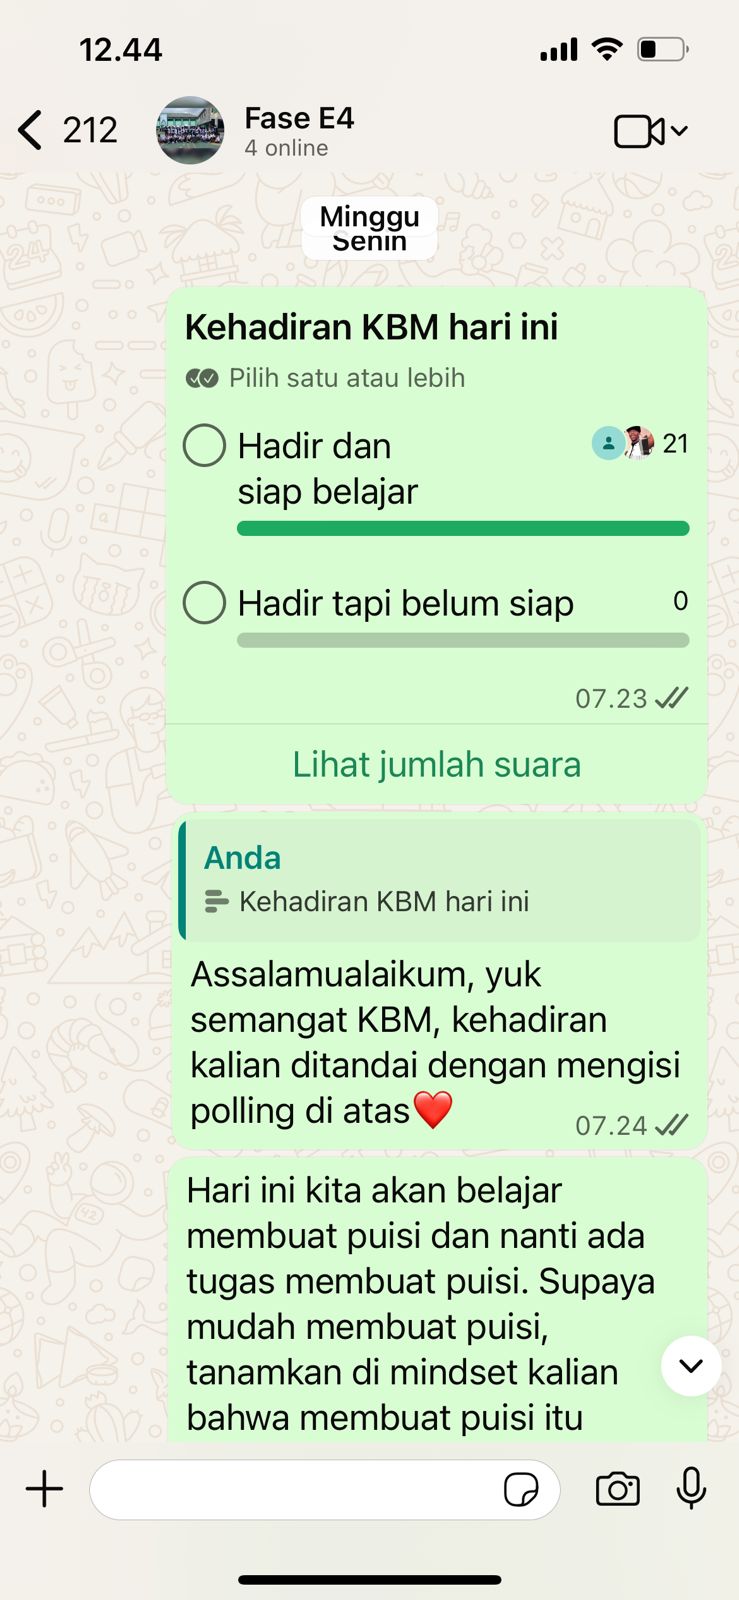Tap the scroll-to-bottom chevron button

[x=691, y=1366]
